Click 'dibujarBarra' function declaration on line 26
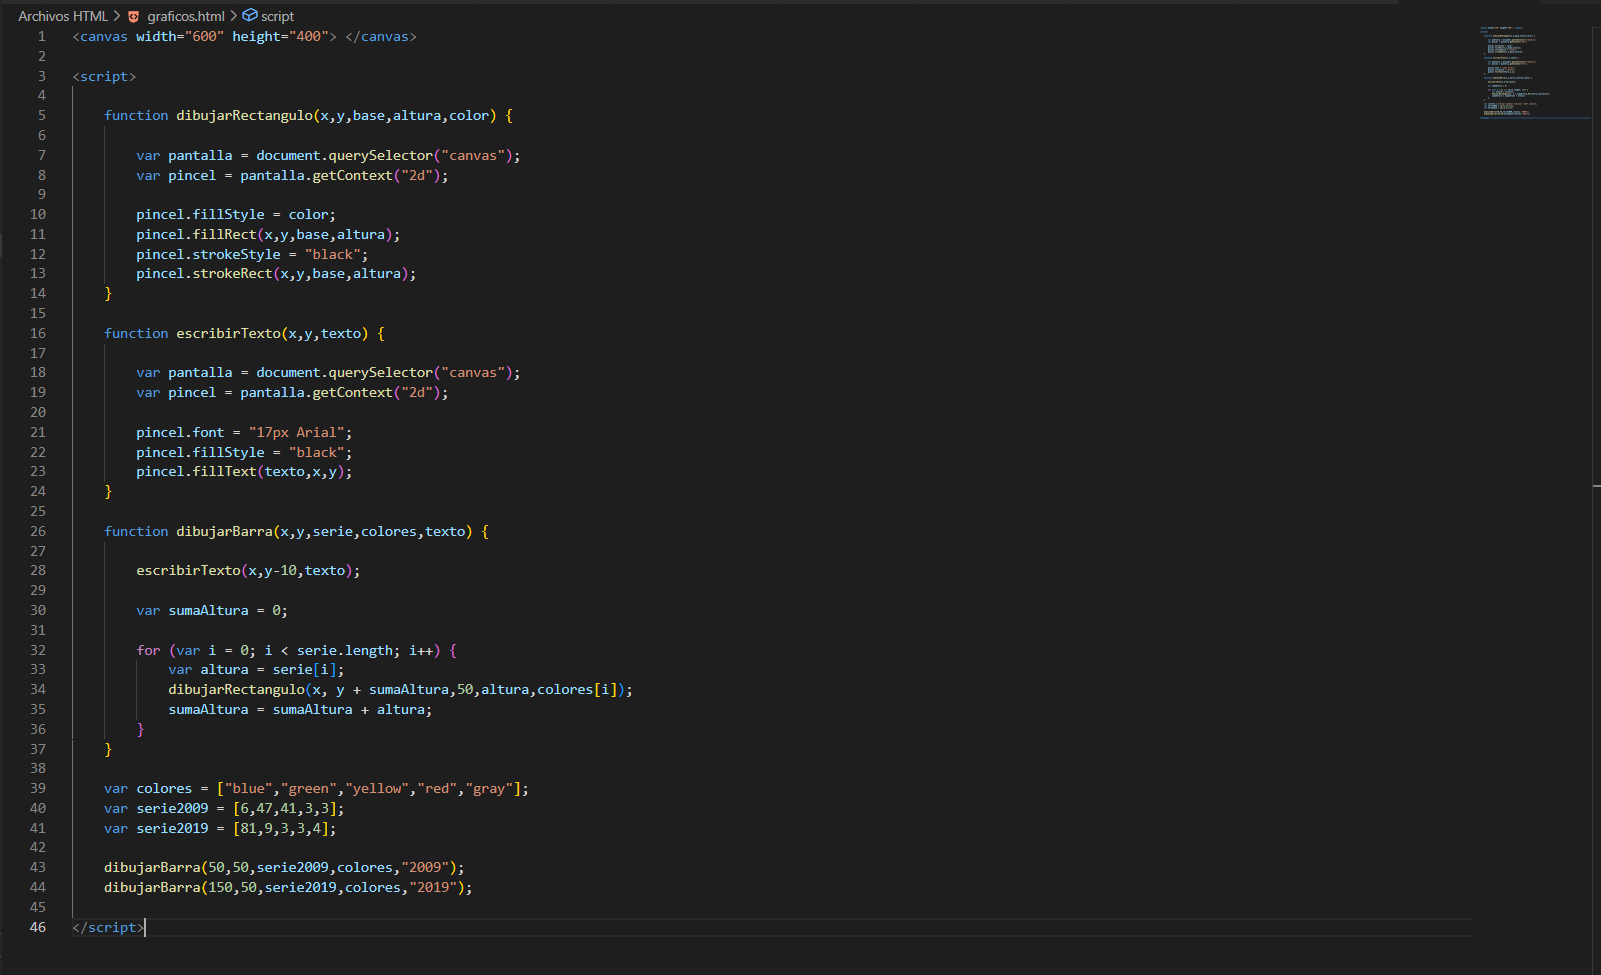The image size is (1601, 975). pyautogui.click(x=225, y=531)
